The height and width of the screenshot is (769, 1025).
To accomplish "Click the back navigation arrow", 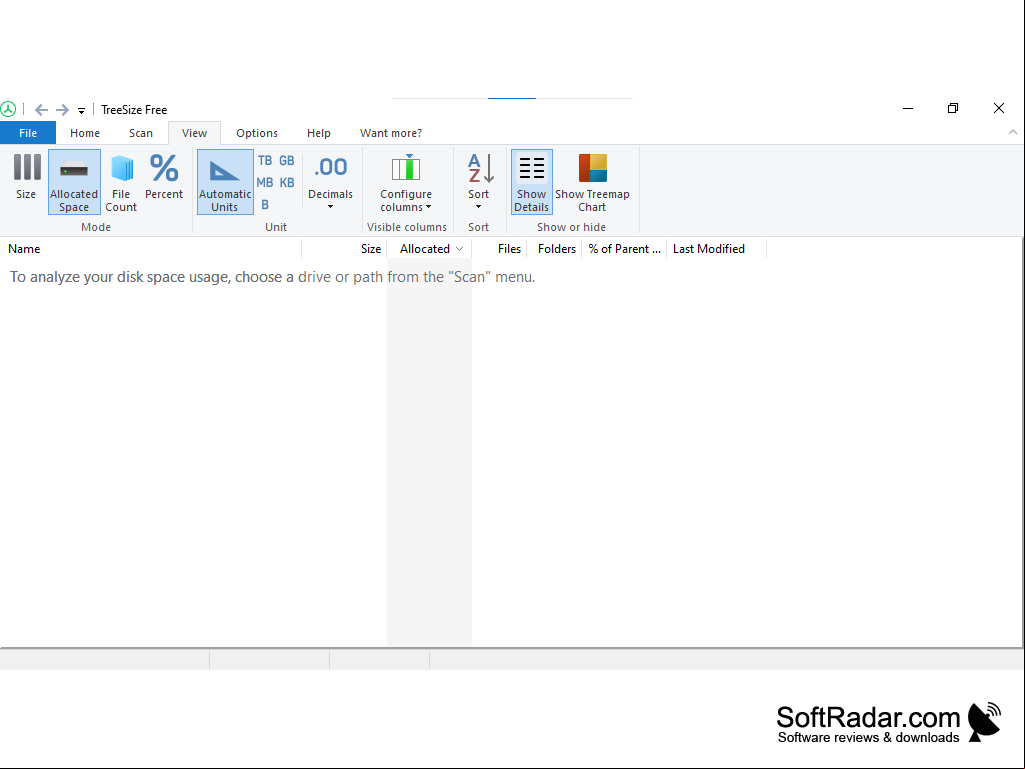I will click(x=41, y=110).
